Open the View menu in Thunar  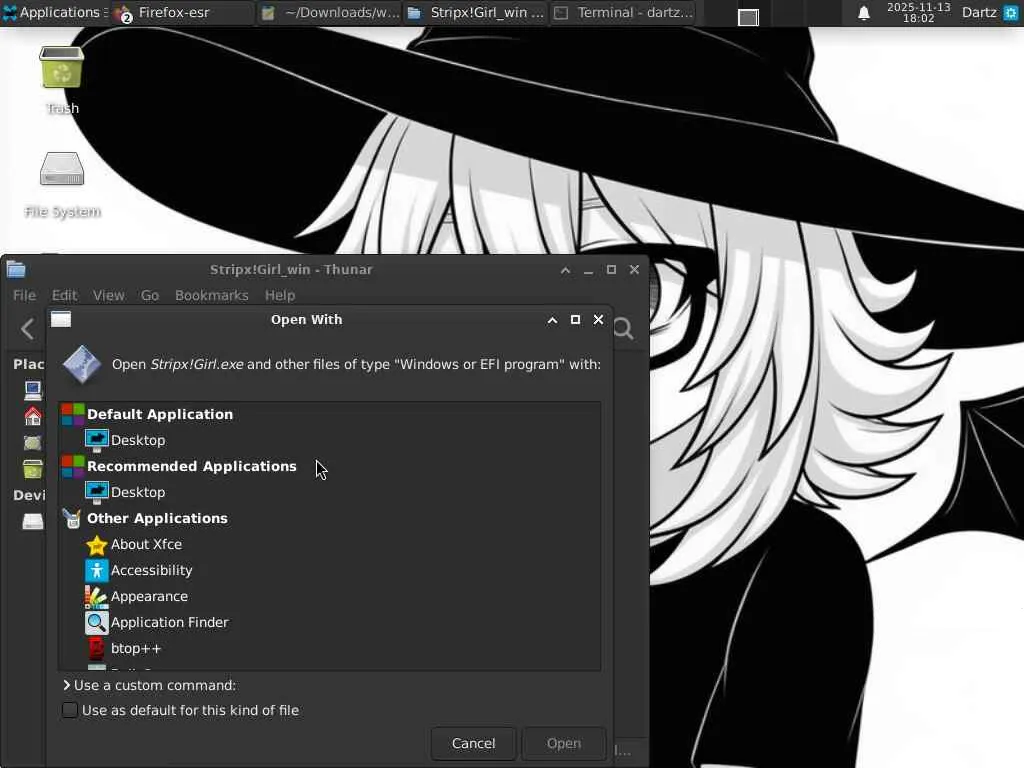coord(108,295)
